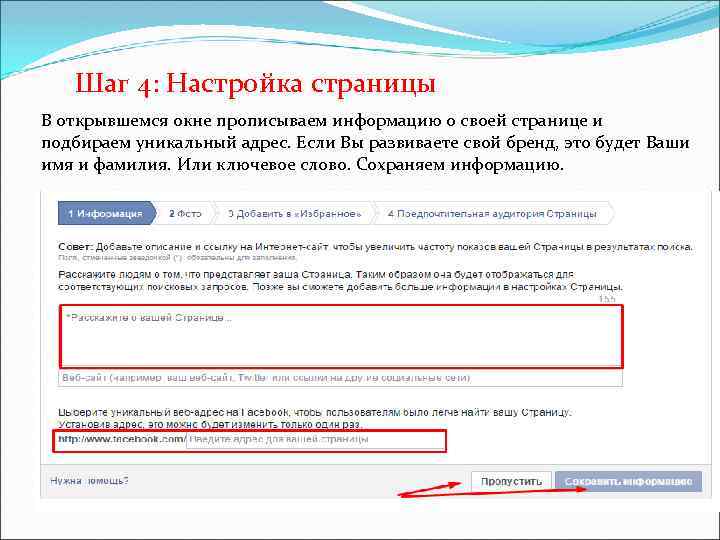The width and height of the screenshot is (720, 540).
Task: Click the "Расскажите о вашей Странице" text area
Action: (x=341, y=337)
